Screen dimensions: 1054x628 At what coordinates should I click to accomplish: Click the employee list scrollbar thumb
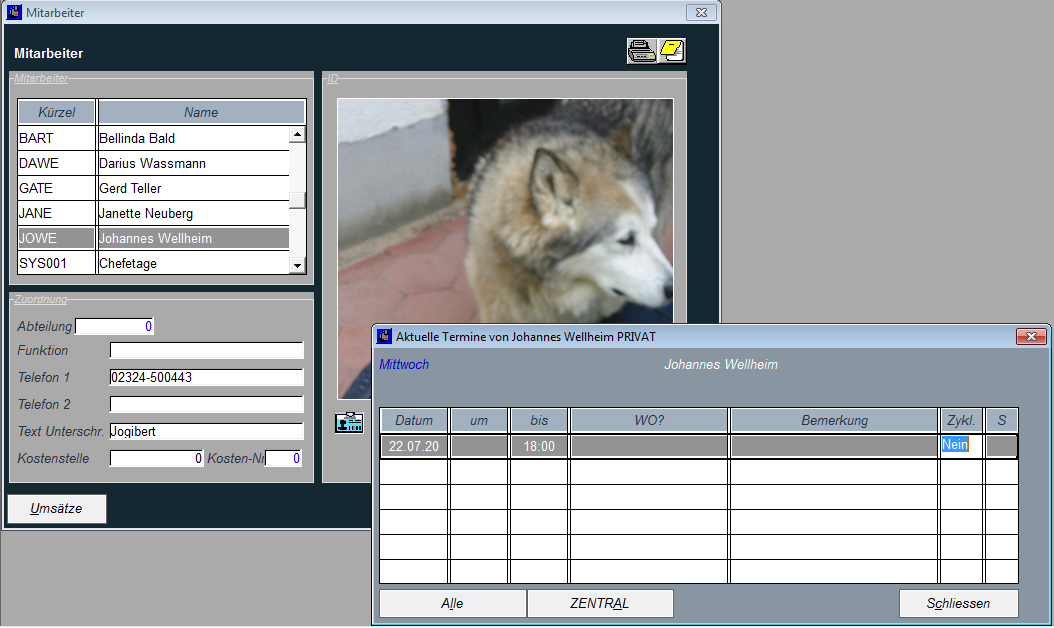coord(297,200)
